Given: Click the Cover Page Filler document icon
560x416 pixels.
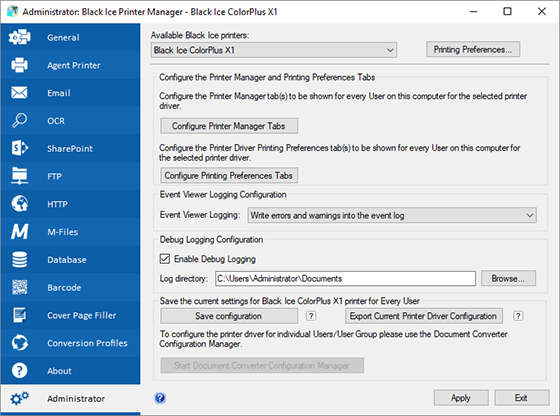Looking at the screenshot, I should tap(19, 315).
